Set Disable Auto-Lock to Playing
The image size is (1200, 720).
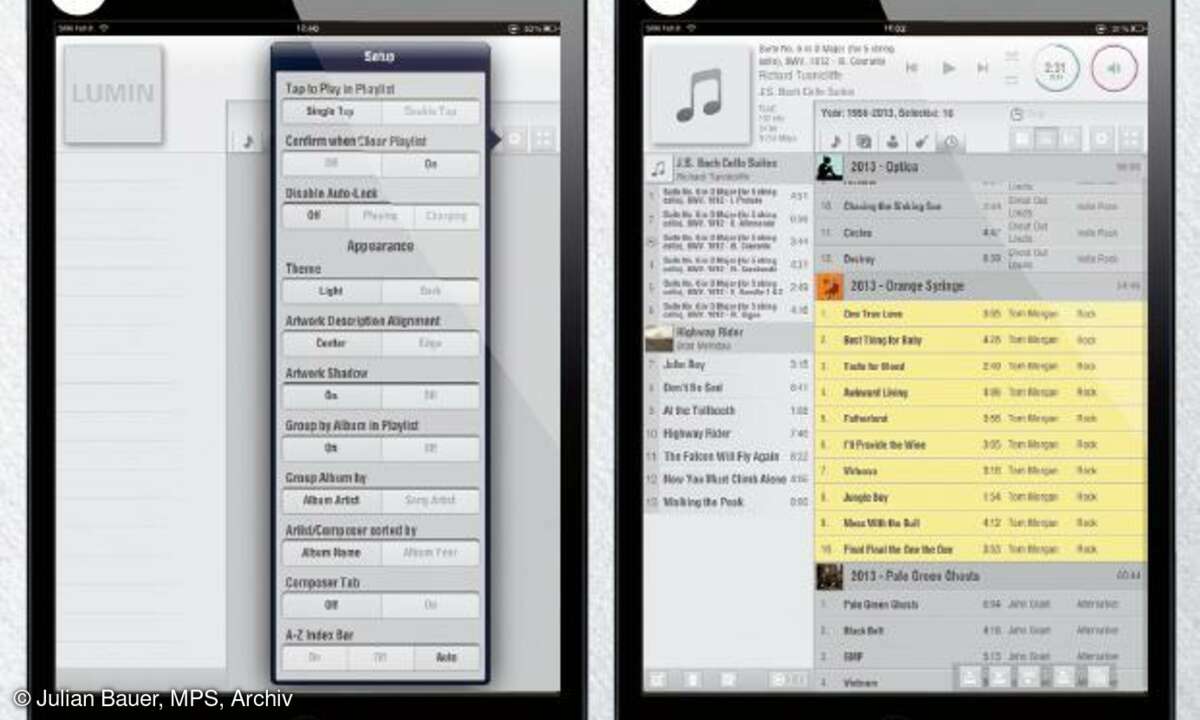click(x=381, y=216)
